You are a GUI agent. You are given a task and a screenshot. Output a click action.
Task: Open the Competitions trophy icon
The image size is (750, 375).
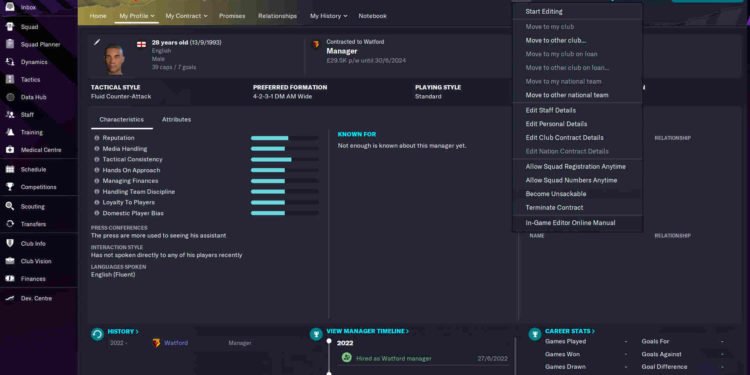pos(10,187)
